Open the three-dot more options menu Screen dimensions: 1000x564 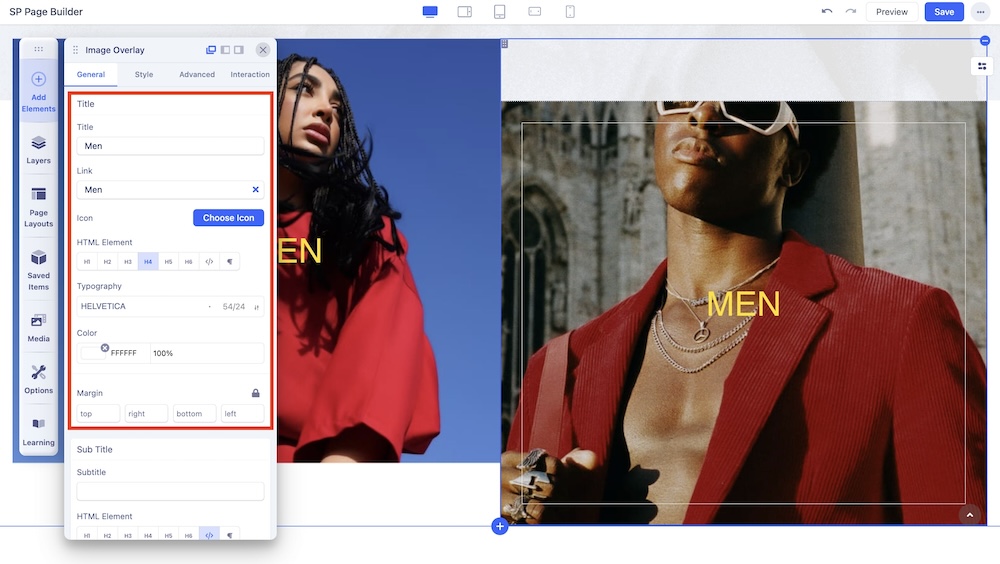(978, 12)
